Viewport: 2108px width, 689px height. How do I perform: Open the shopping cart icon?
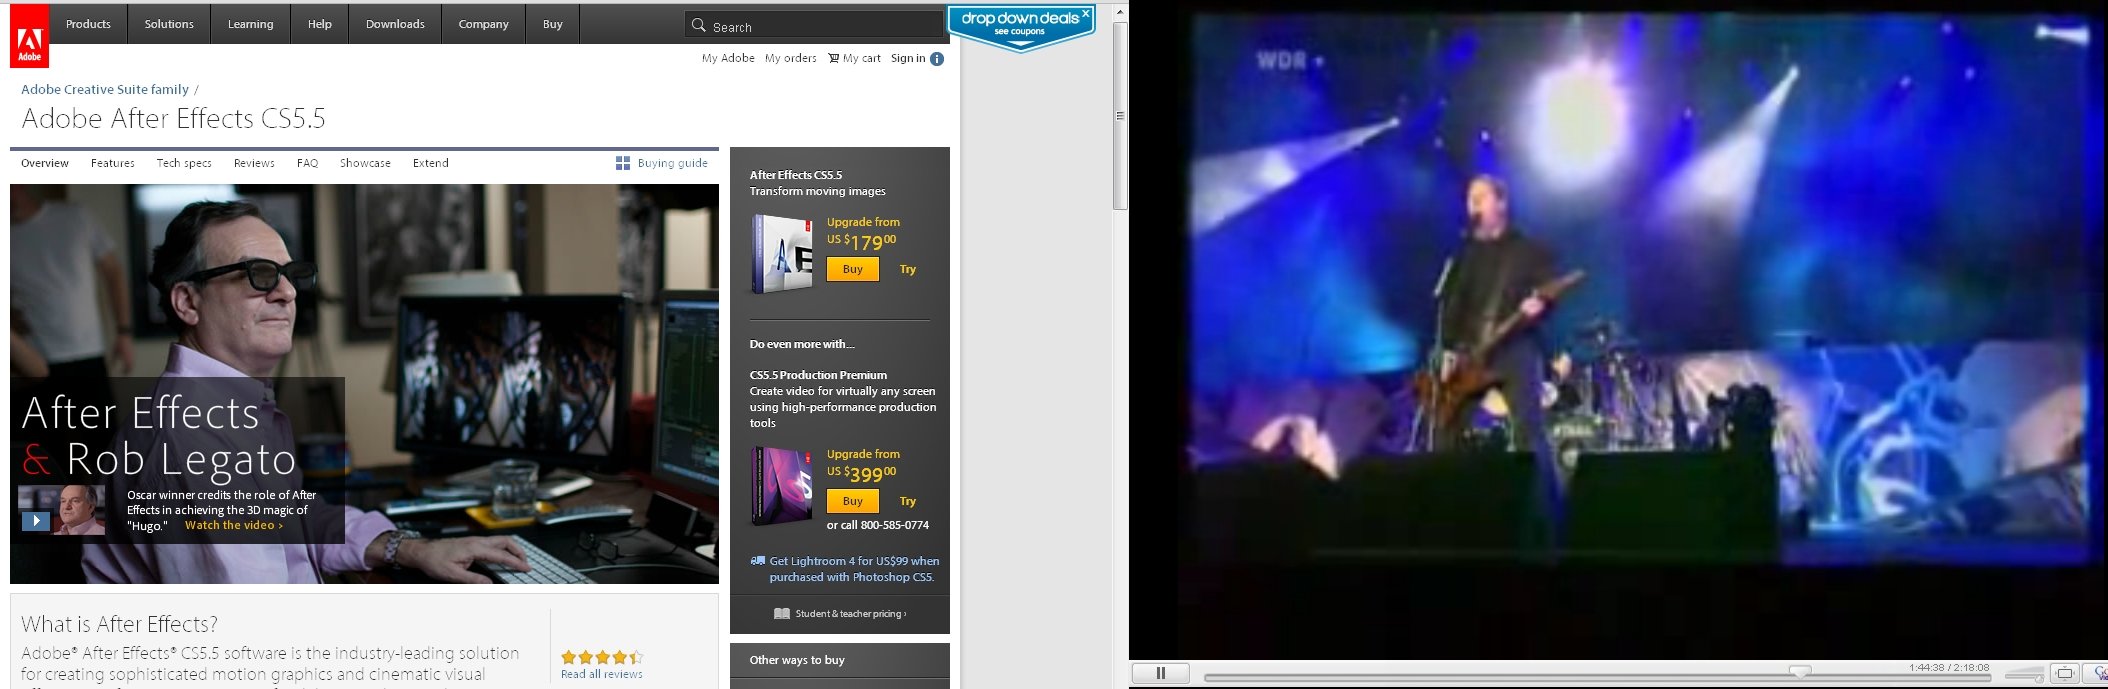click(834, 58)
